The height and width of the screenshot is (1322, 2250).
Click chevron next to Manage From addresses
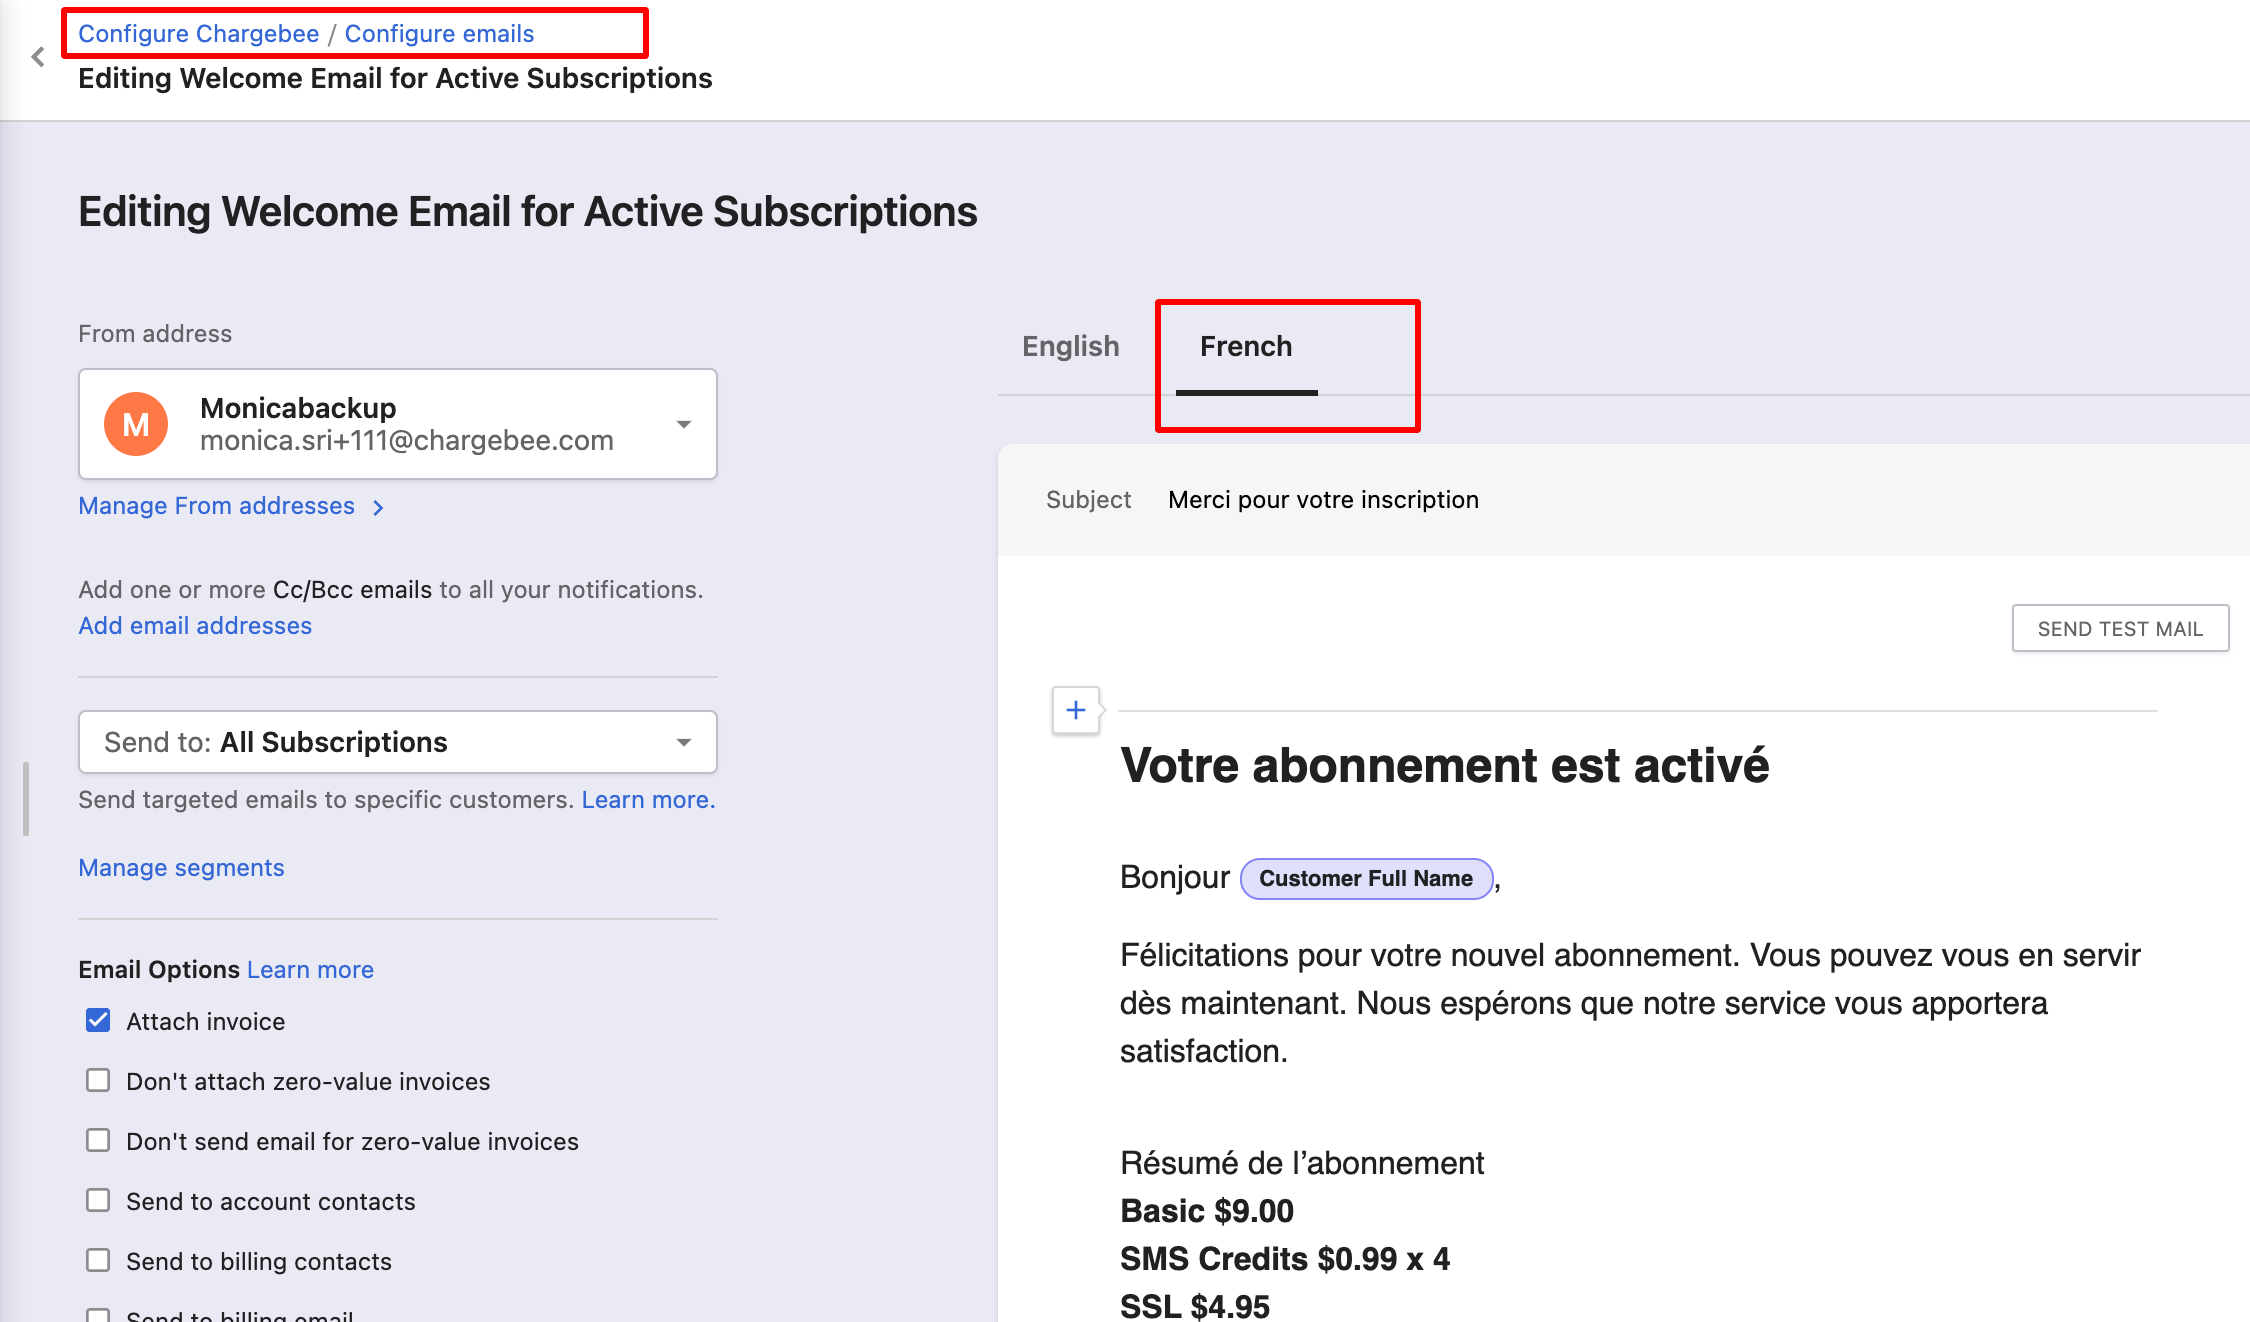[x=378, y=508]
